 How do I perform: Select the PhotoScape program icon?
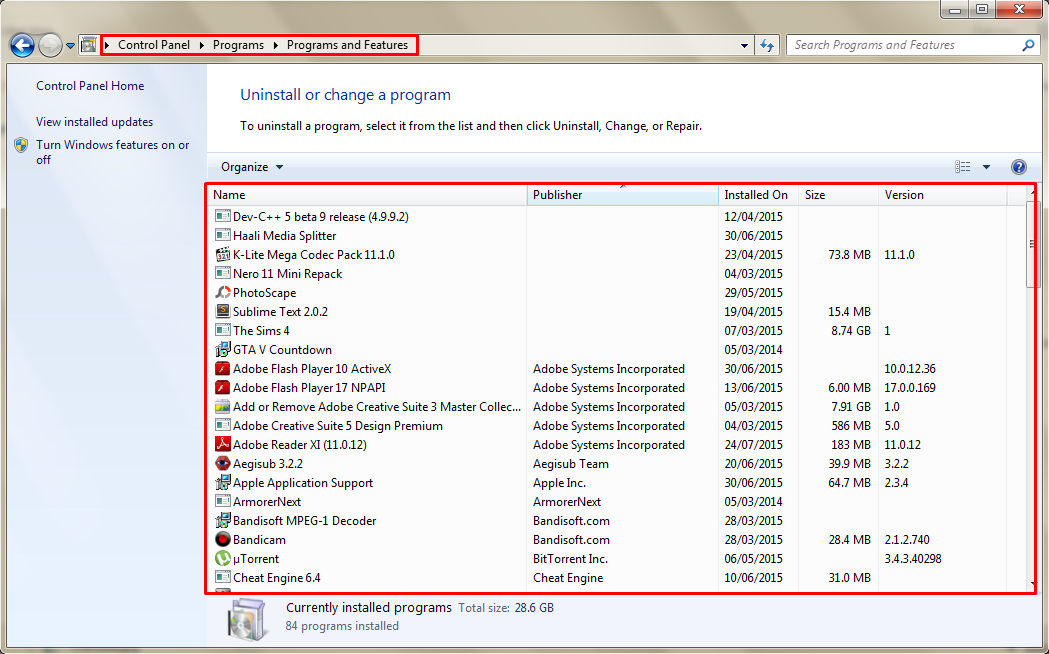coord(223,292)
